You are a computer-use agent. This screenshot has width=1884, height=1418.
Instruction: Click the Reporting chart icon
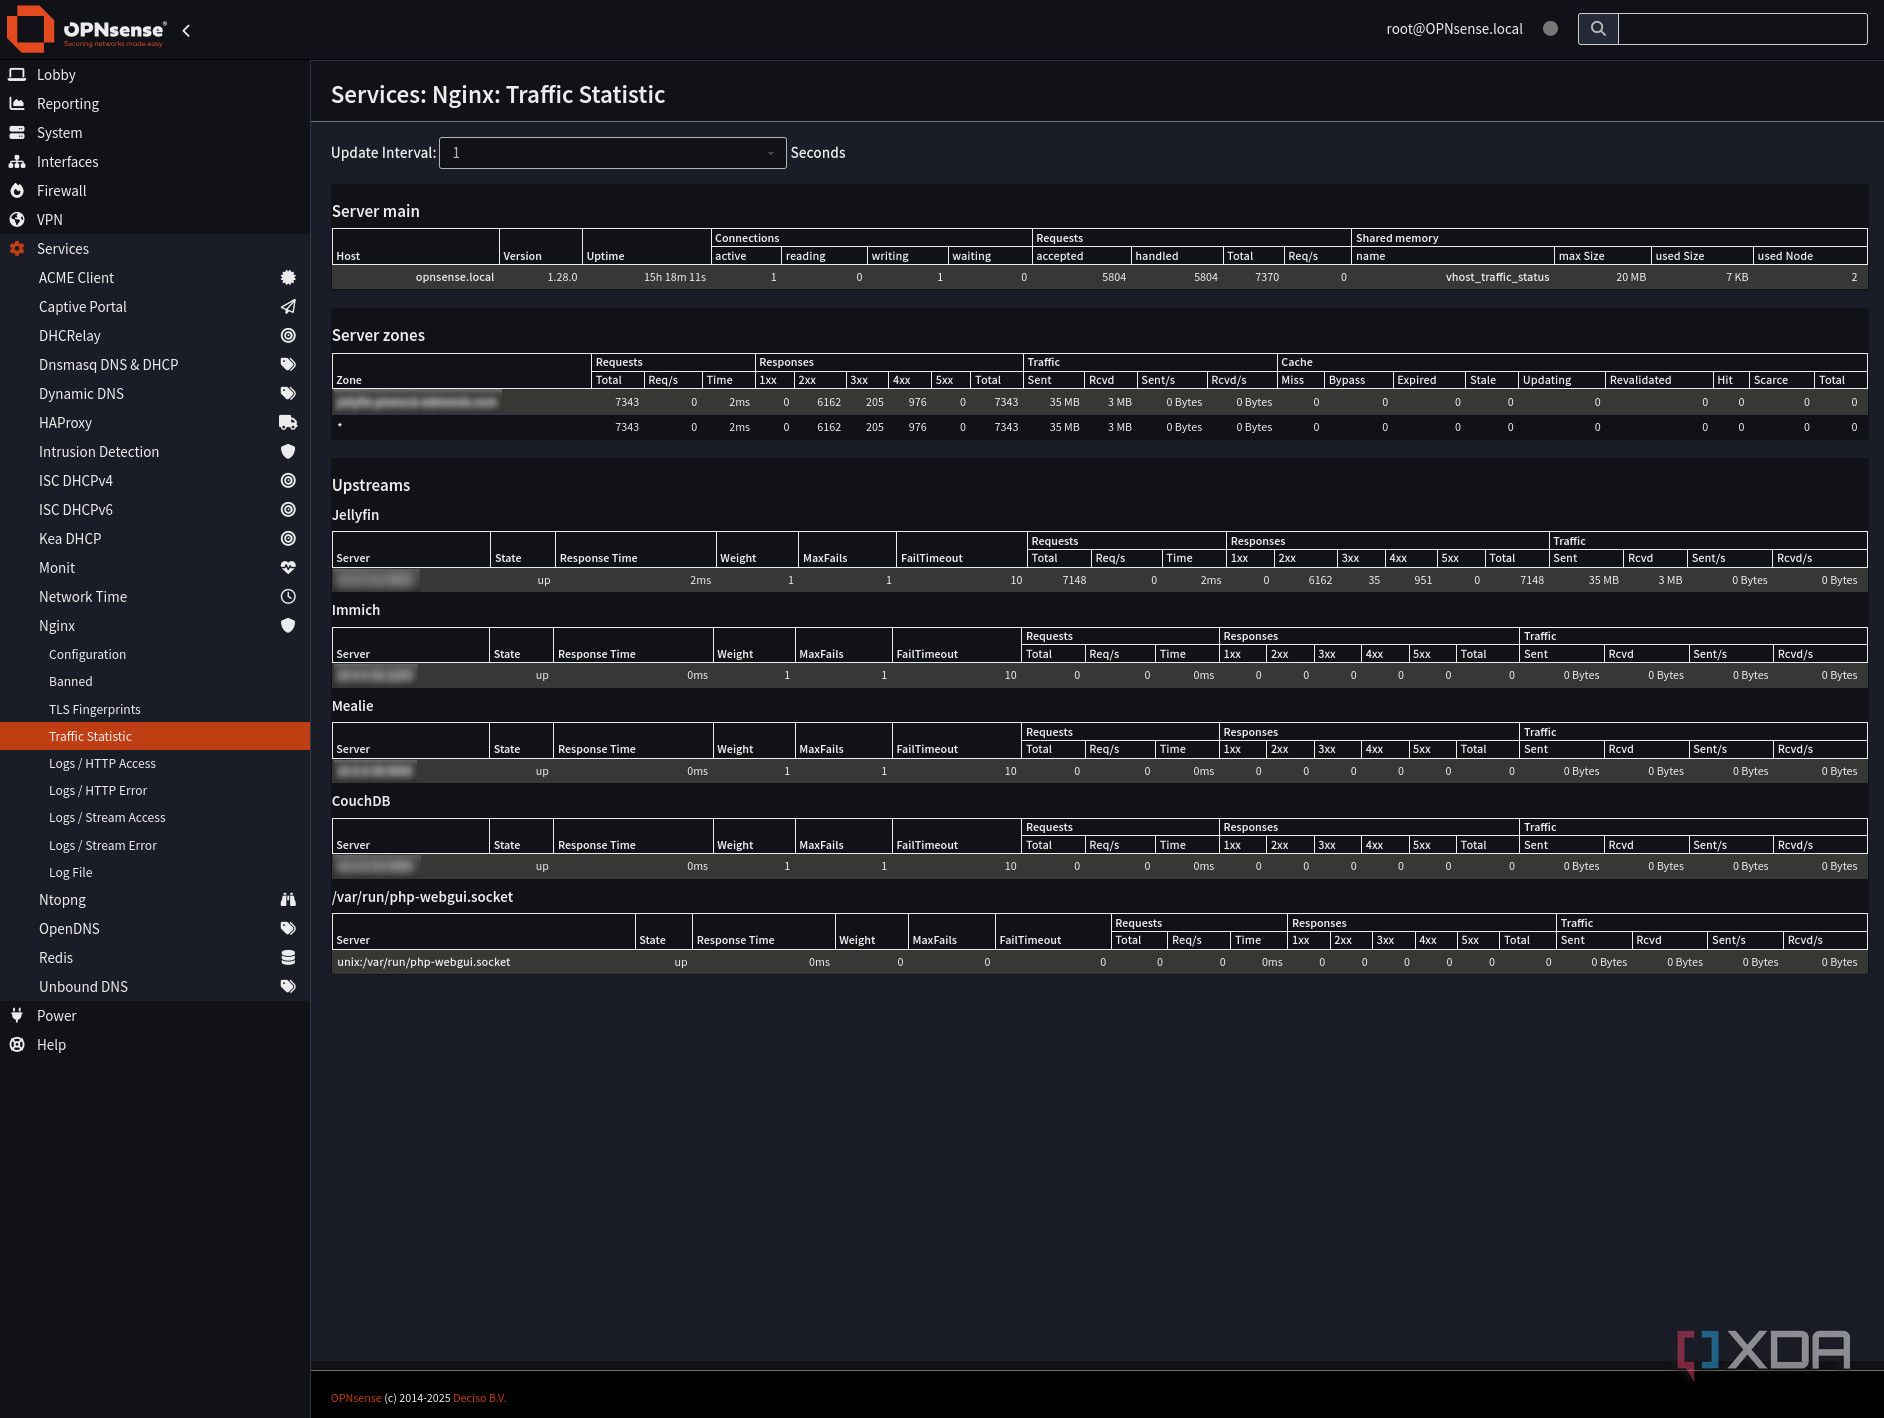(17, 103)
